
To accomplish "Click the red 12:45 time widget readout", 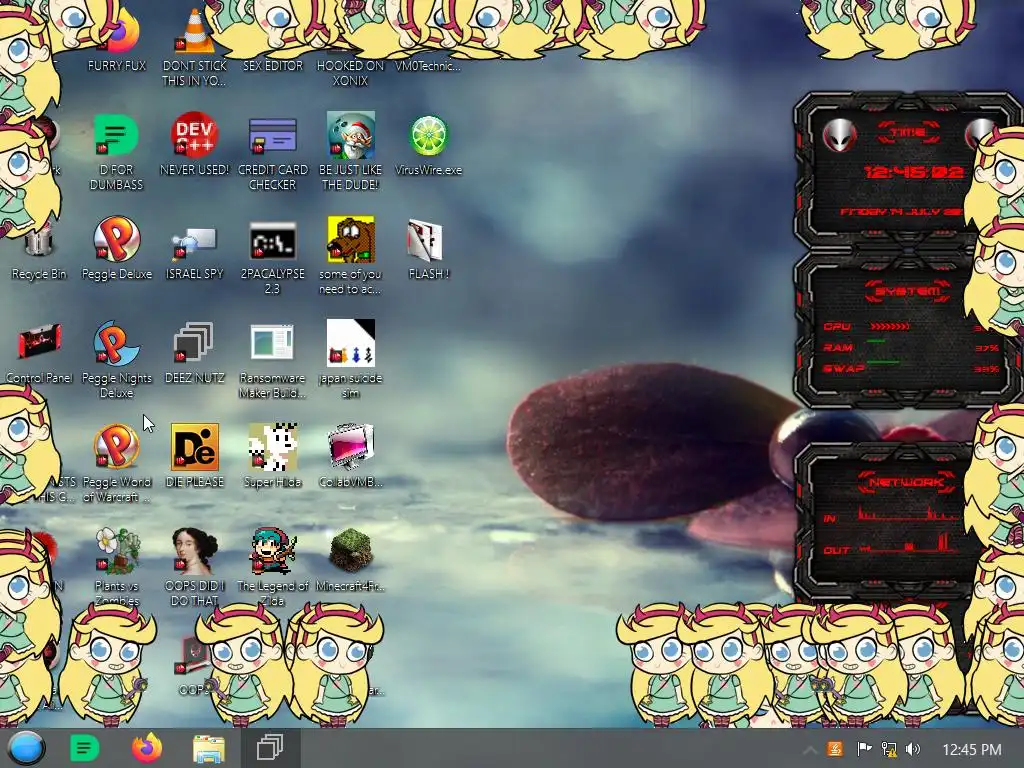I will pos(914,172).
